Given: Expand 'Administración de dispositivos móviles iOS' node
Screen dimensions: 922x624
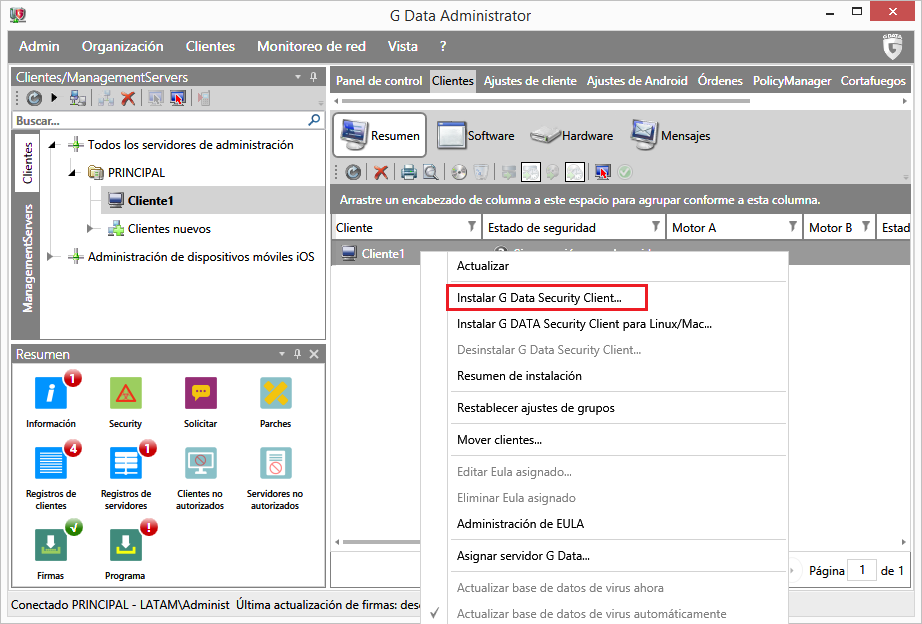Looking at the screenshot, I should click(x=51, y=256).
